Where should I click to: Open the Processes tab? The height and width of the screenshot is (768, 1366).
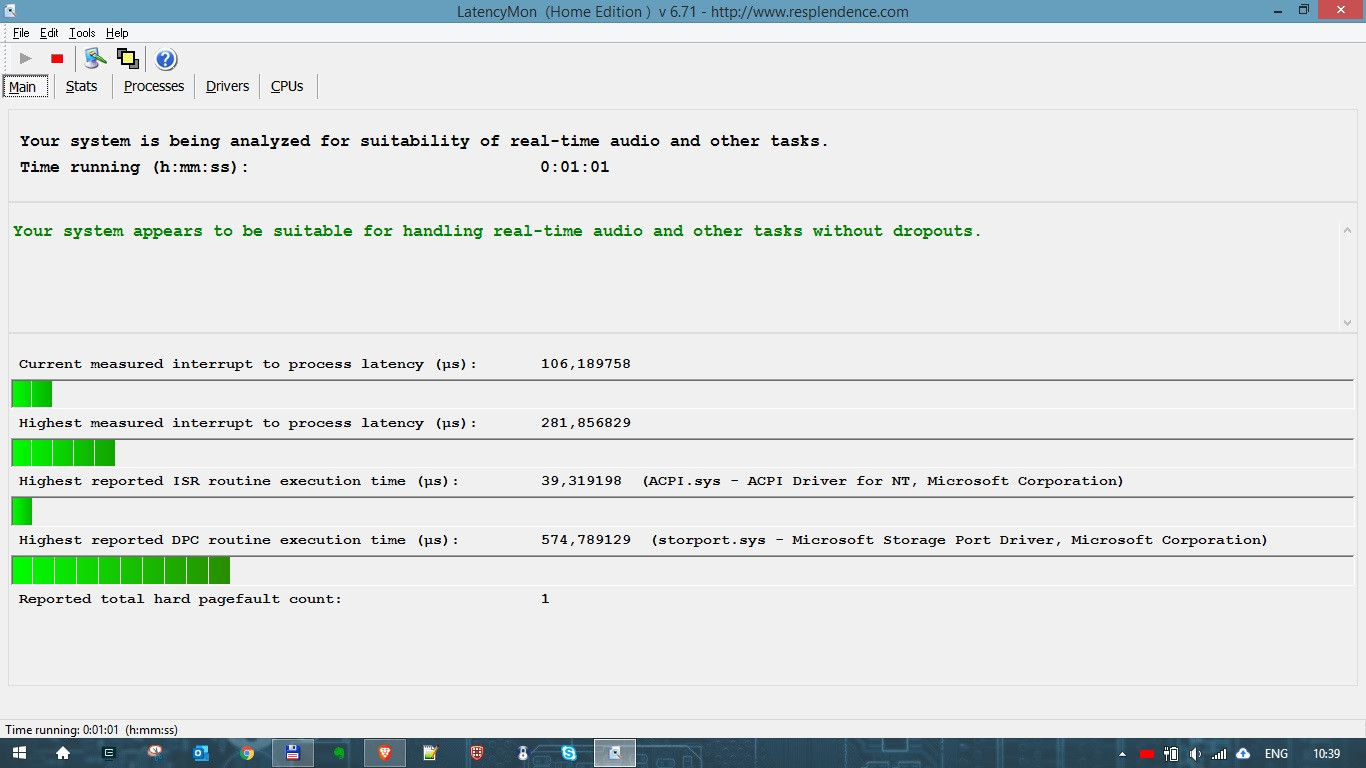pos(154,86)
